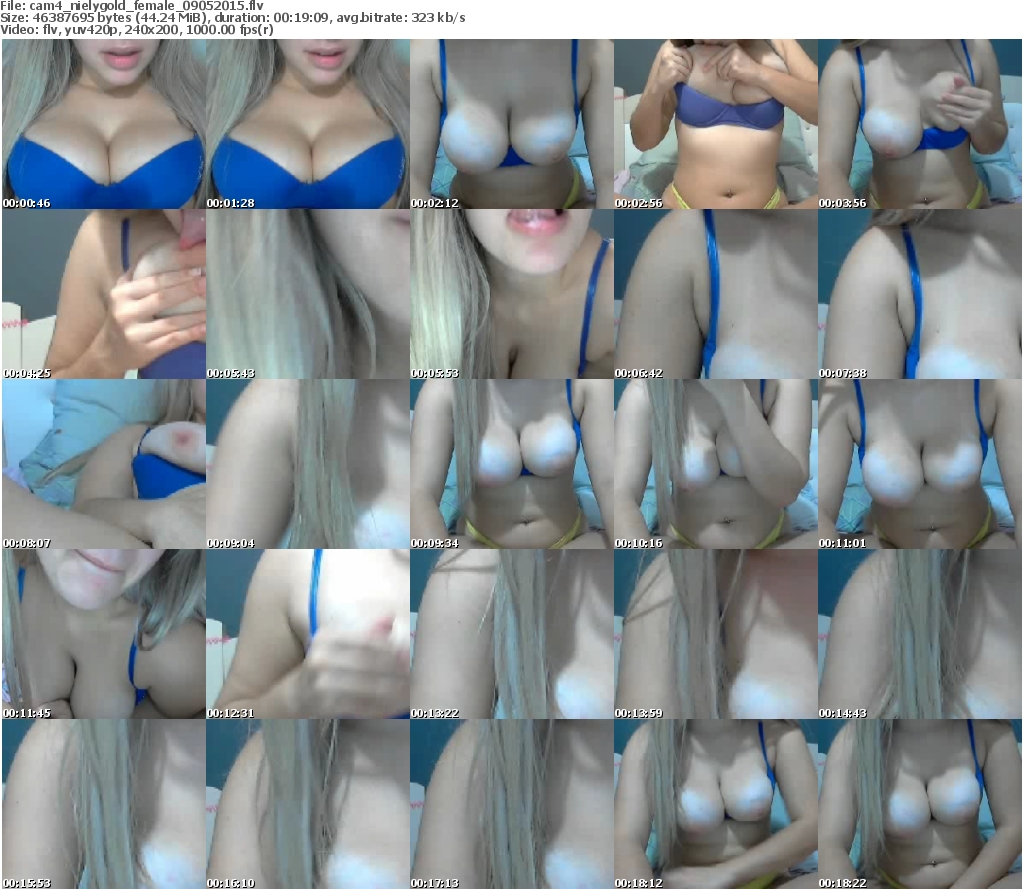Select the frame at 00:17:13
Image resolution: width=1024 pixels, height=889 pixels.
point(511,804)
